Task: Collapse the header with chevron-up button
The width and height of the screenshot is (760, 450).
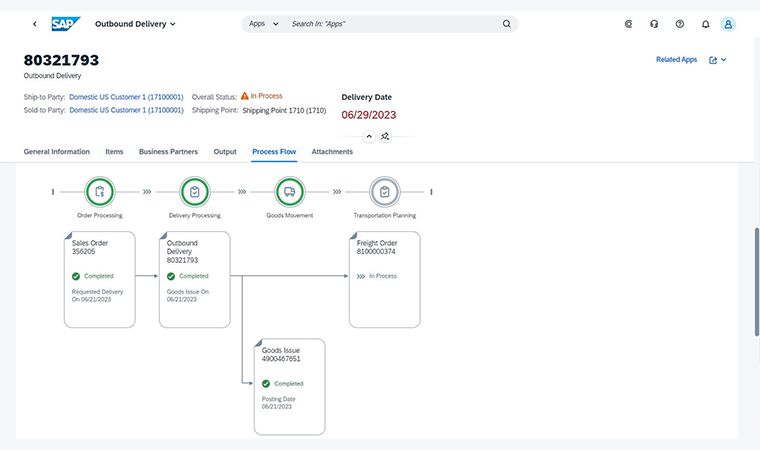Action: click(x=368, y=136)
